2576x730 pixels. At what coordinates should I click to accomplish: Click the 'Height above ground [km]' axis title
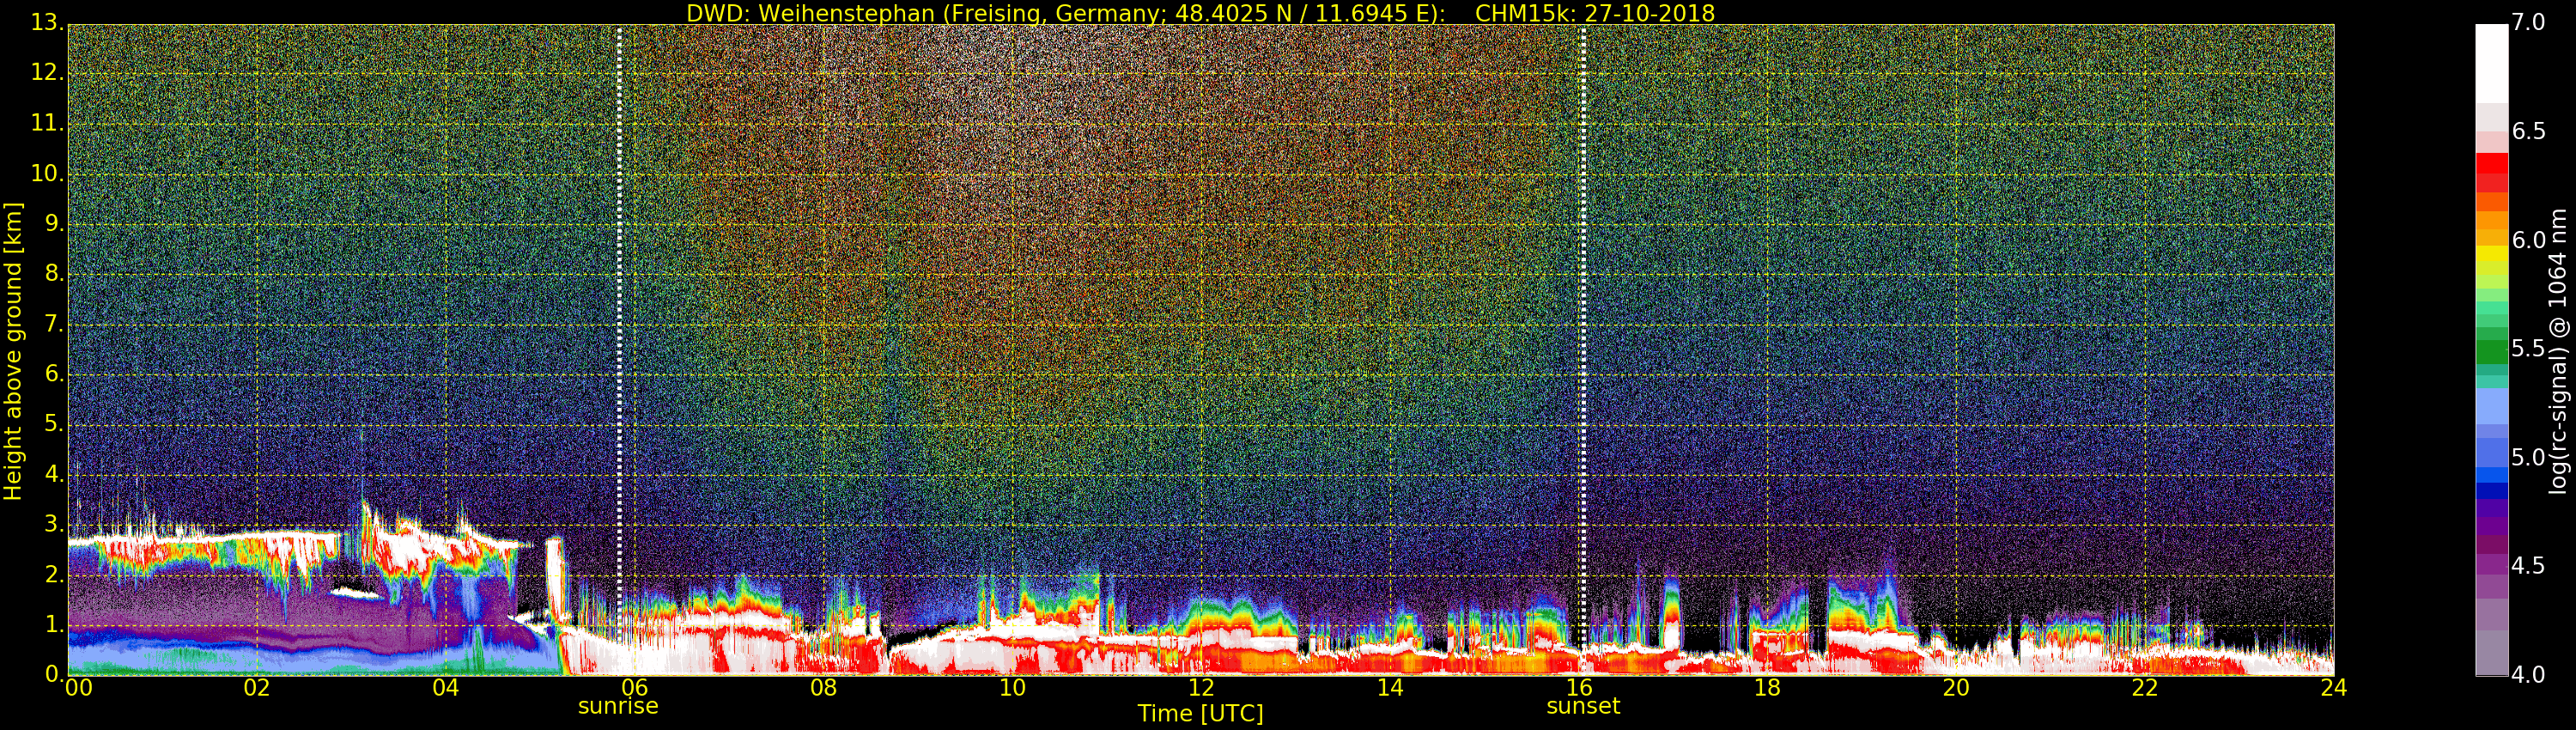(x=13, y=350)
